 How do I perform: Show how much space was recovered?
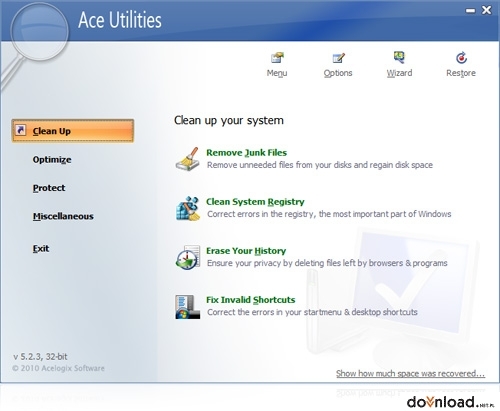(410, 374)
